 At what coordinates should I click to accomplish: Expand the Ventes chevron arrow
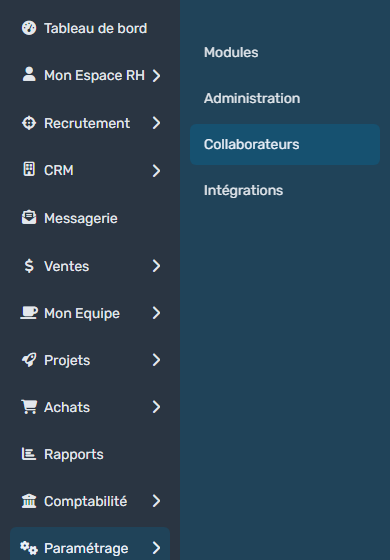(156, 266)
